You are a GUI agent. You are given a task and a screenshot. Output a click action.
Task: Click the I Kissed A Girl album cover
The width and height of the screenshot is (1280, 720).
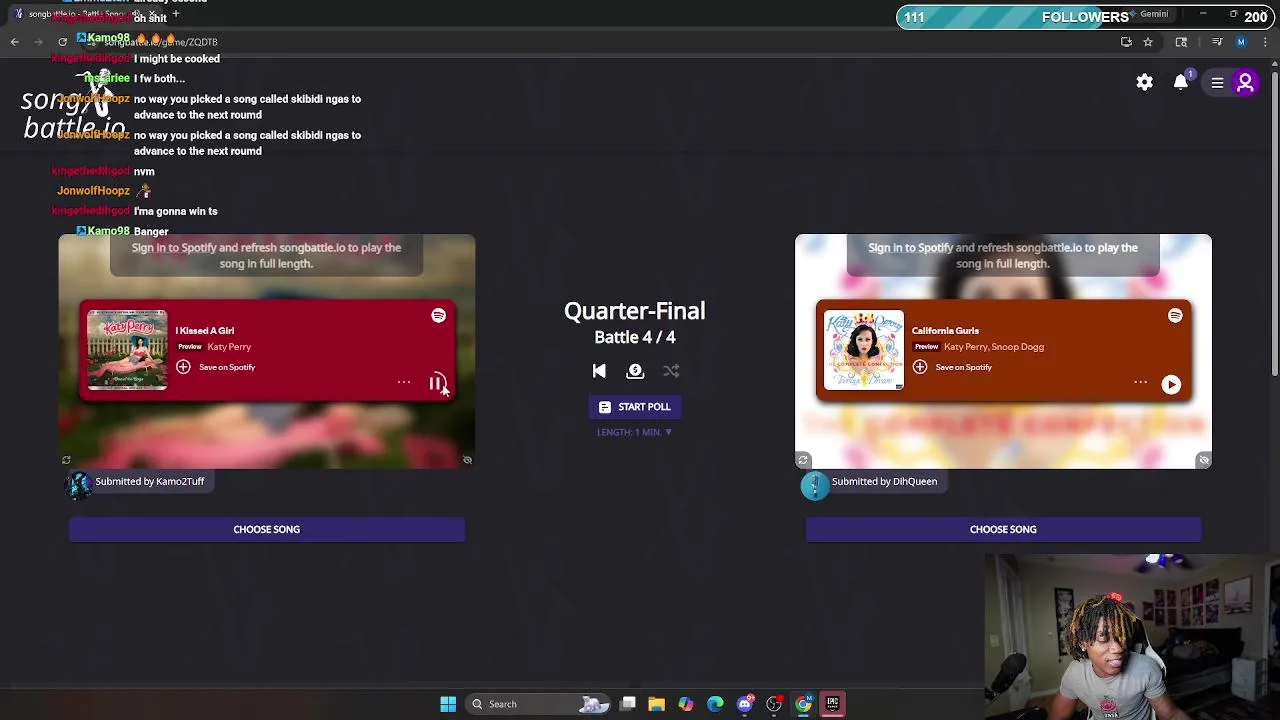(x=128, y=350)
